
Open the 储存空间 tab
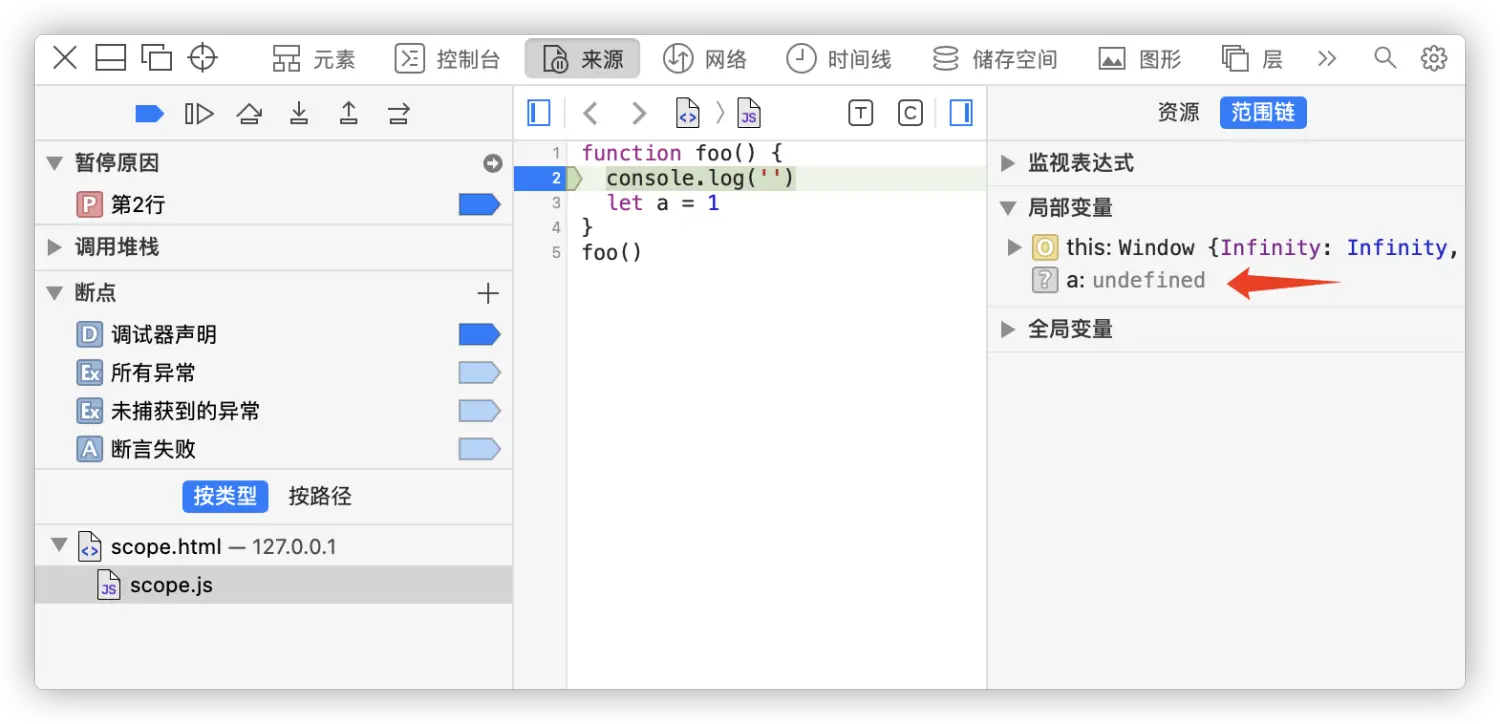pyautogui.click(x=994, y=59)
